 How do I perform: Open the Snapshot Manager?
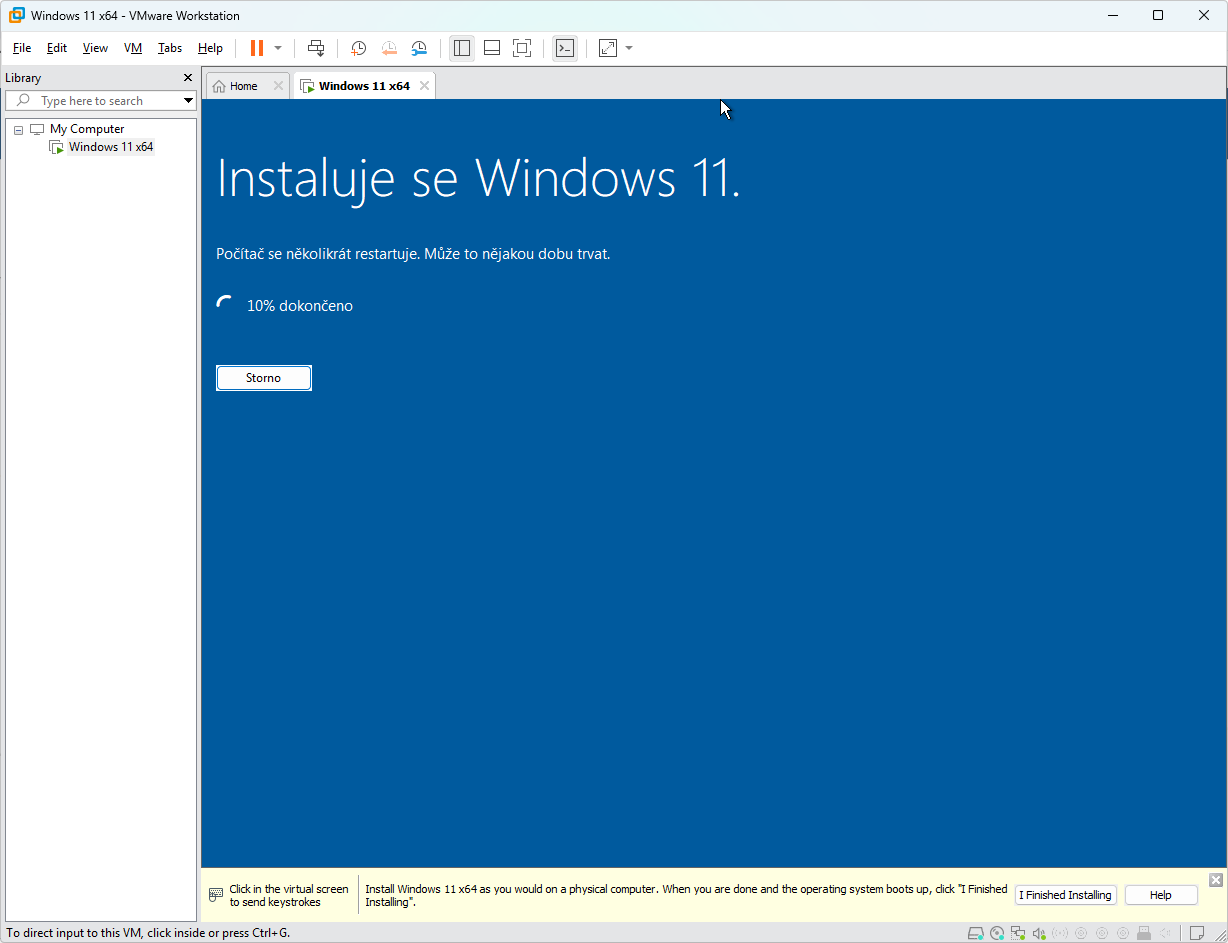pos(419,47)
